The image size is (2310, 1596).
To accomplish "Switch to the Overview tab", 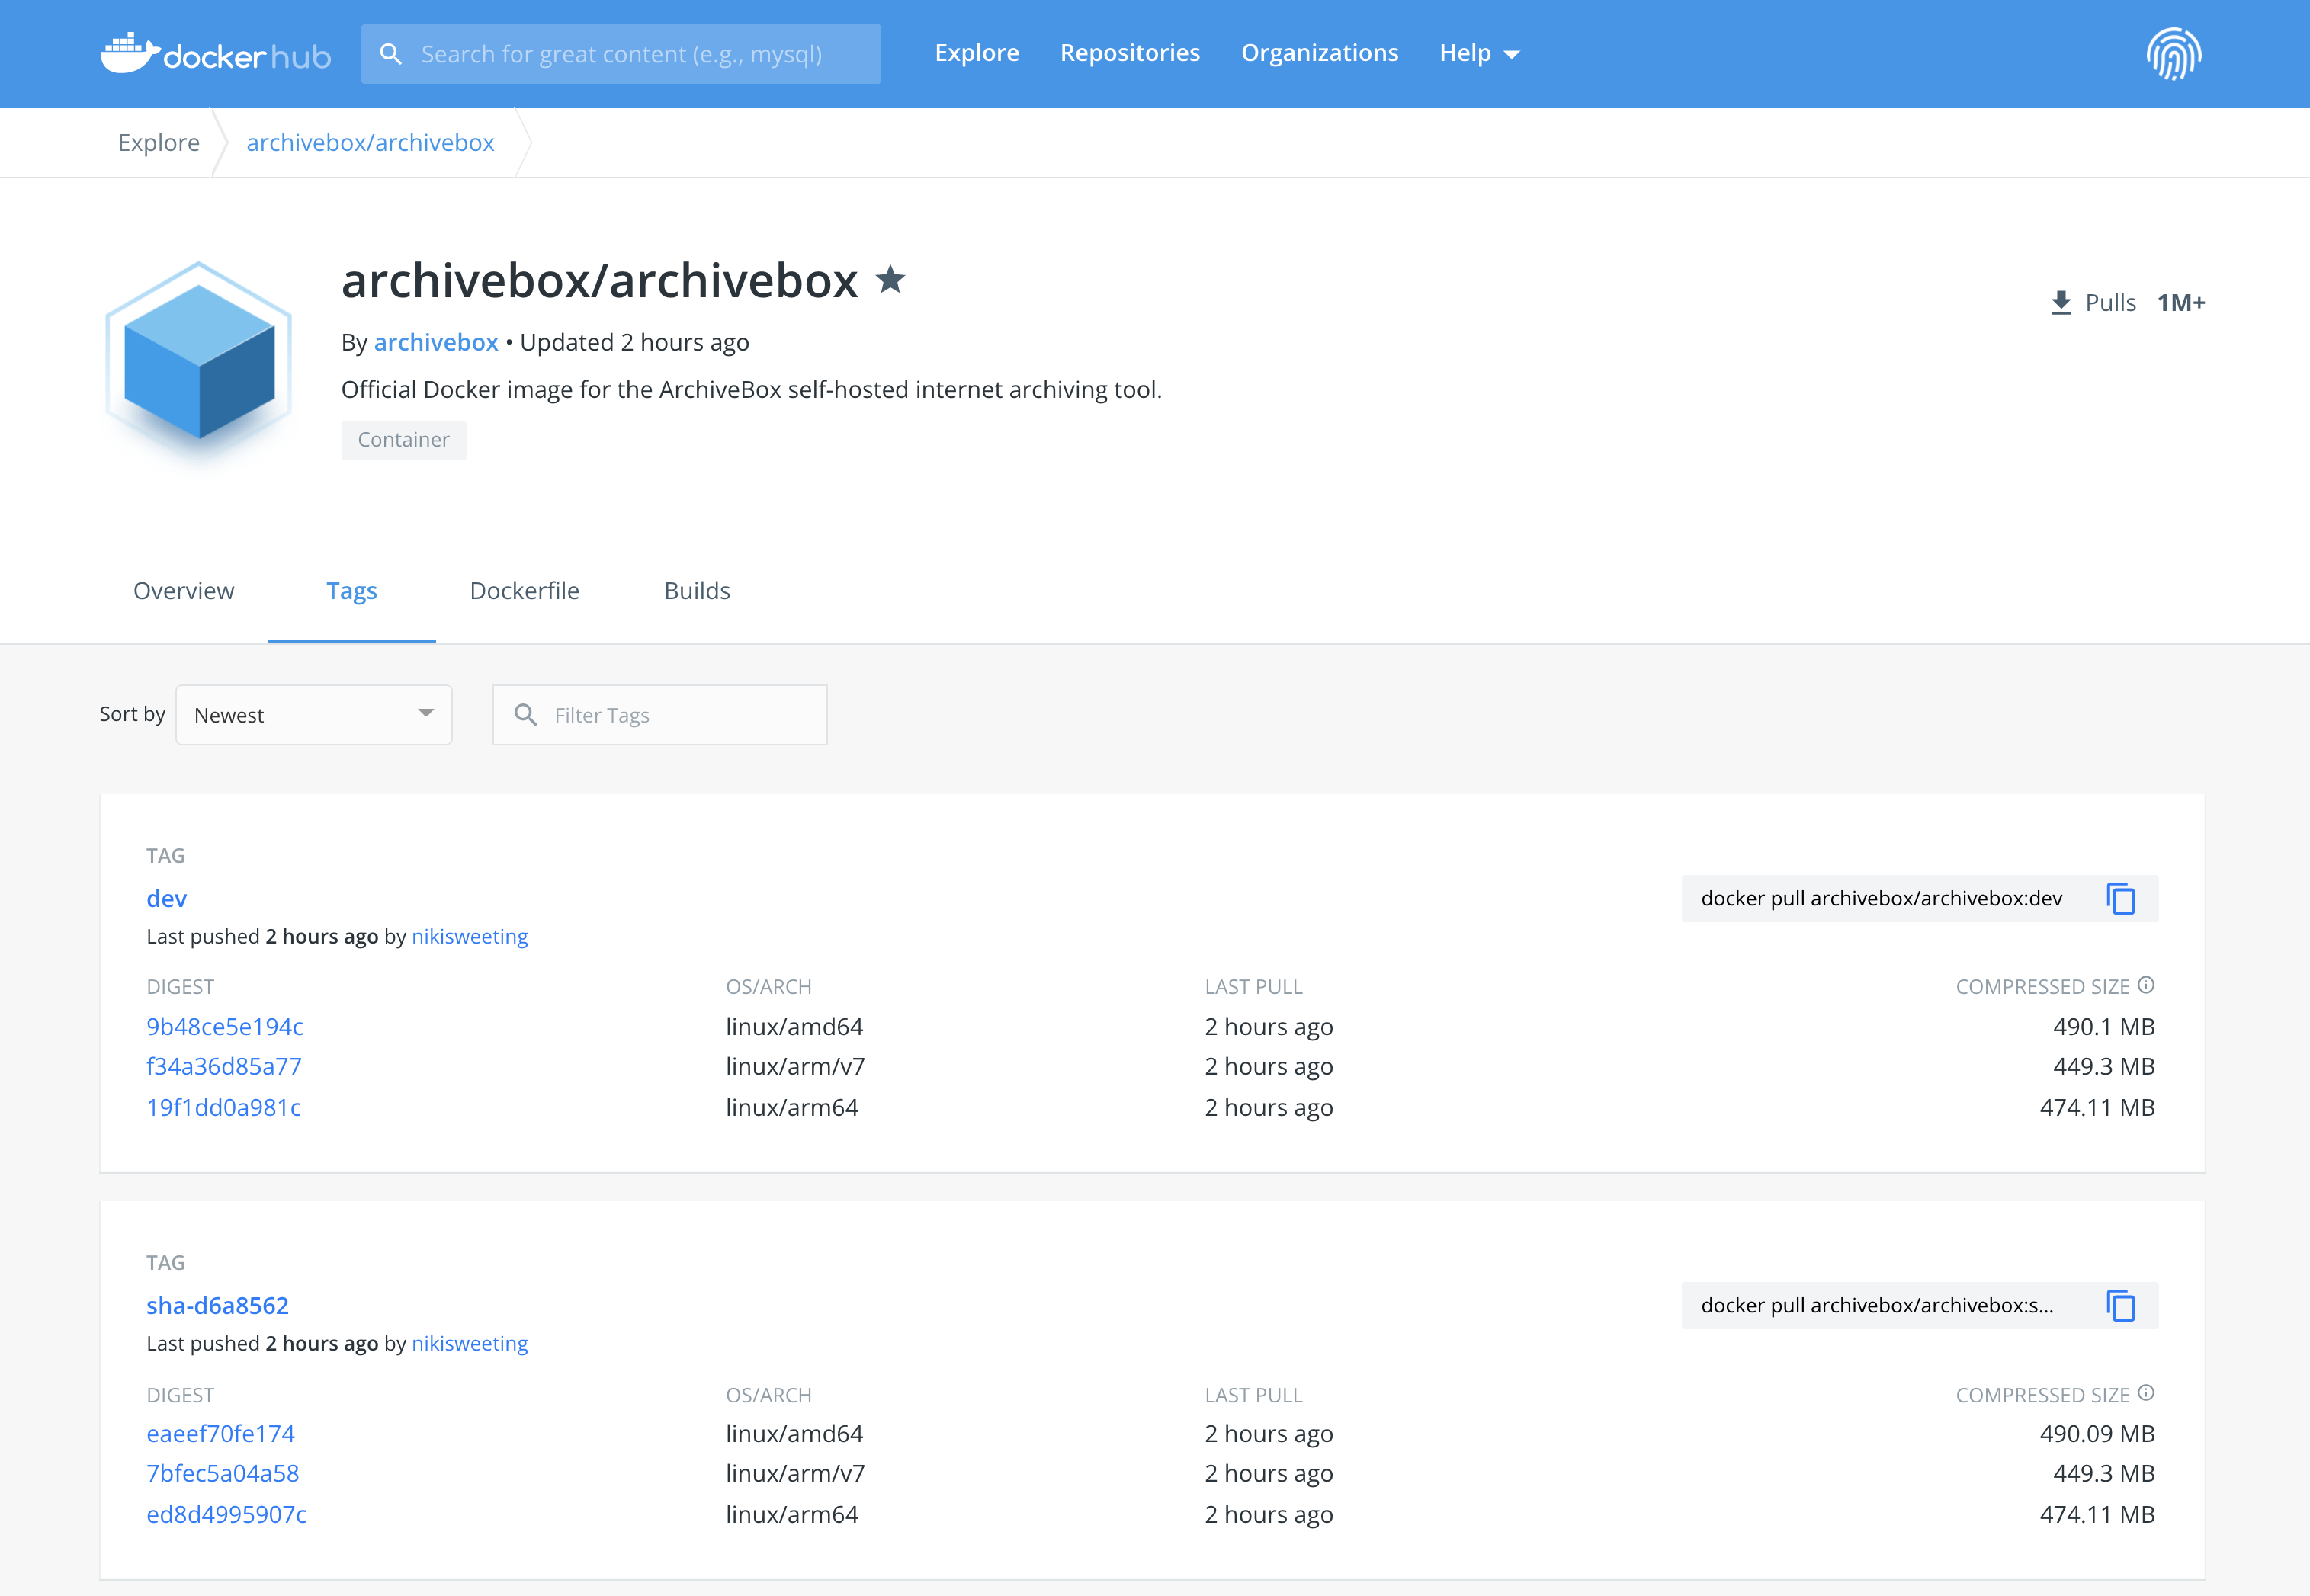I will (x=182, y=590).
